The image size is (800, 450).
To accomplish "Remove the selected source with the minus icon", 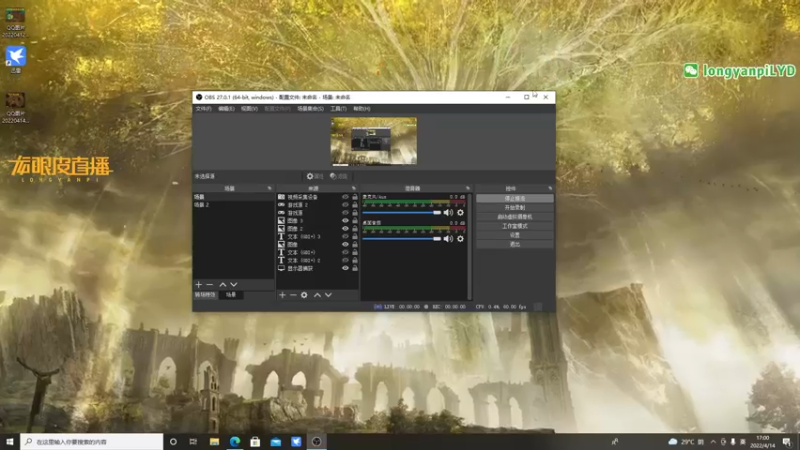I will pyautogui.click(x=293, y=295).
